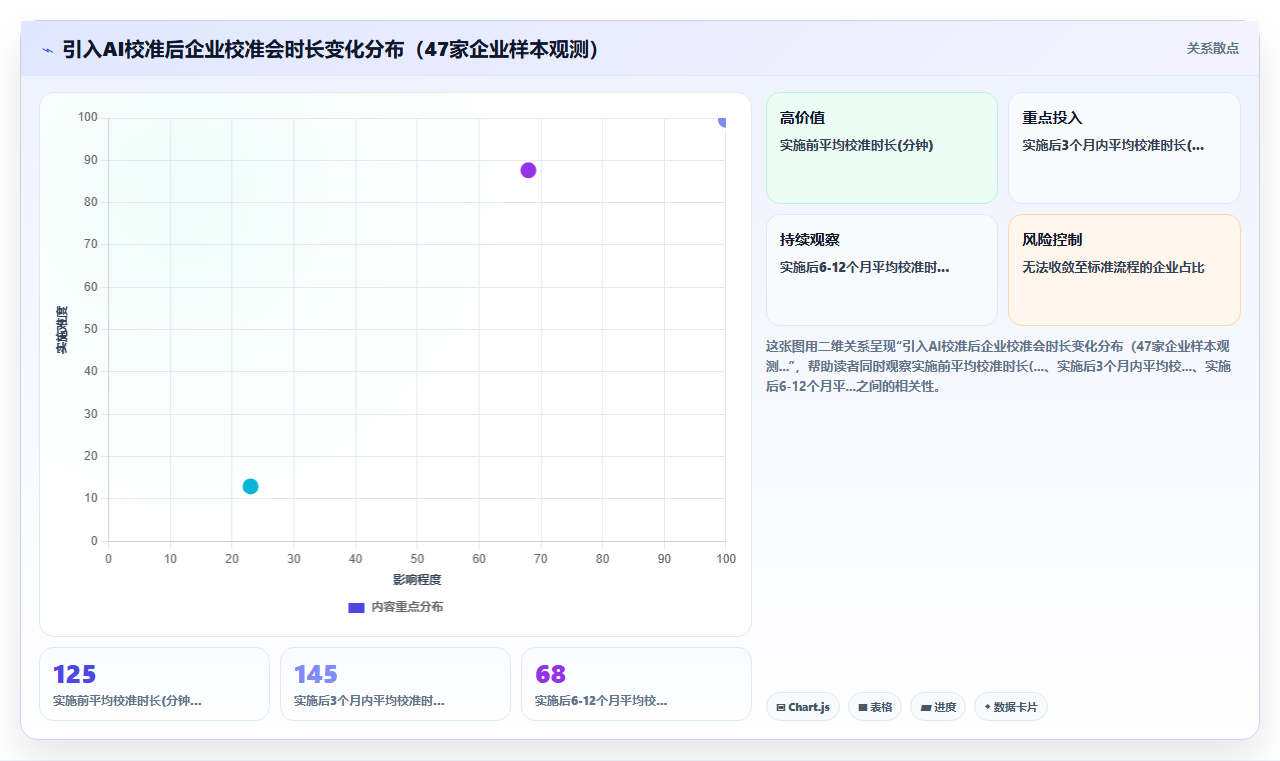Click the 100 tick on the y-axis
The height and width of the screenshot is (761, 1280).
click(88, 118)
